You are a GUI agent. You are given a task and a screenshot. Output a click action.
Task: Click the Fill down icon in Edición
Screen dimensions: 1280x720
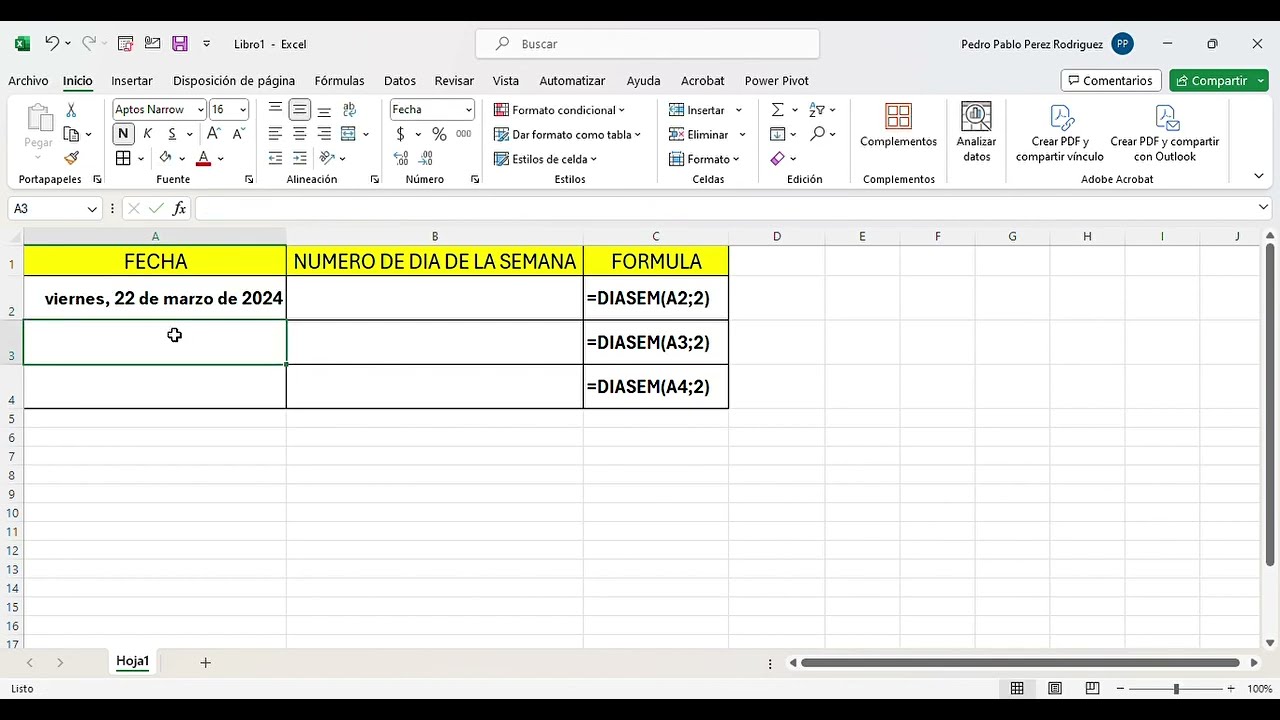(777, 134)
